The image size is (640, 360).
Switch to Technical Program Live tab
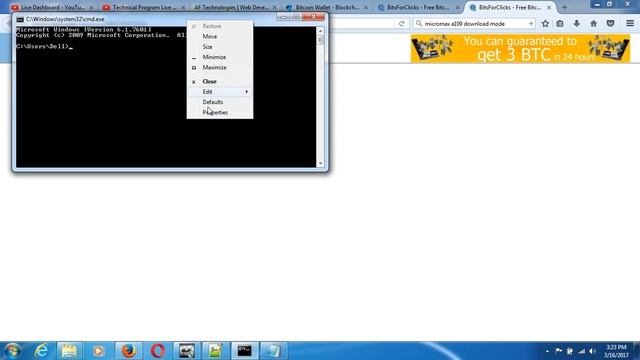pos(144,7)
